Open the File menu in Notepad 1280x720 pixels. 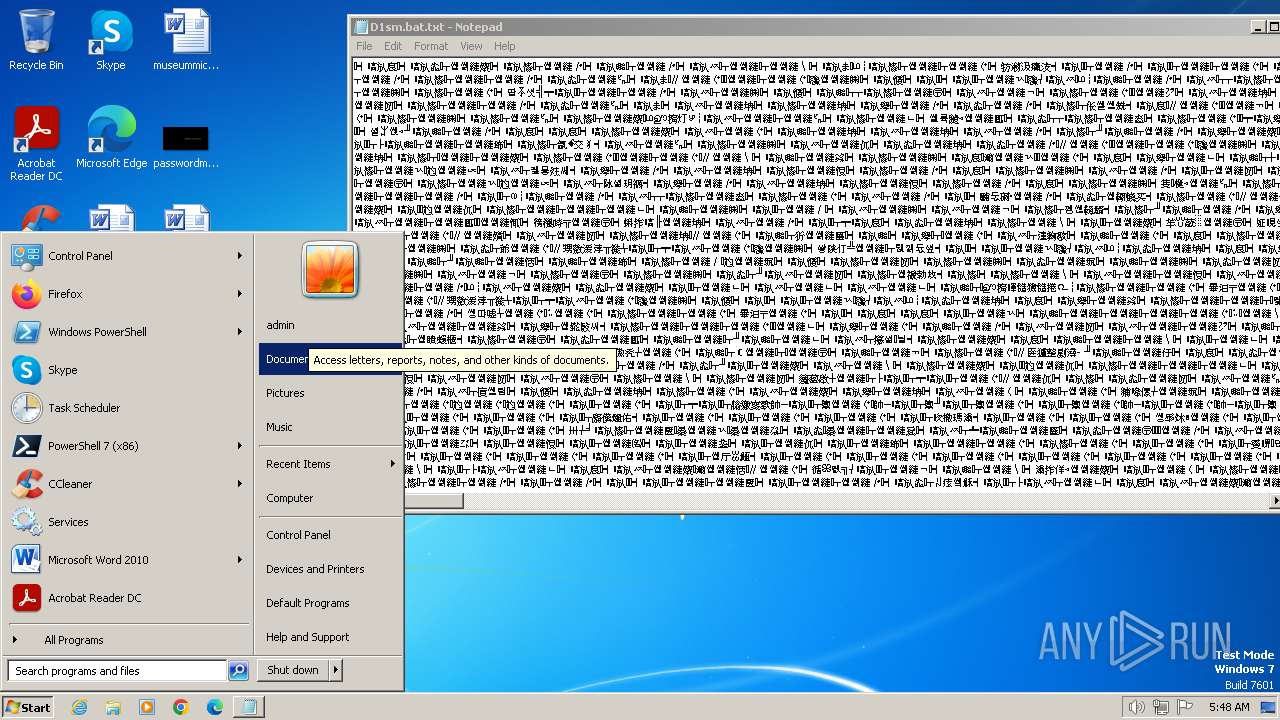tap(364, 46)
